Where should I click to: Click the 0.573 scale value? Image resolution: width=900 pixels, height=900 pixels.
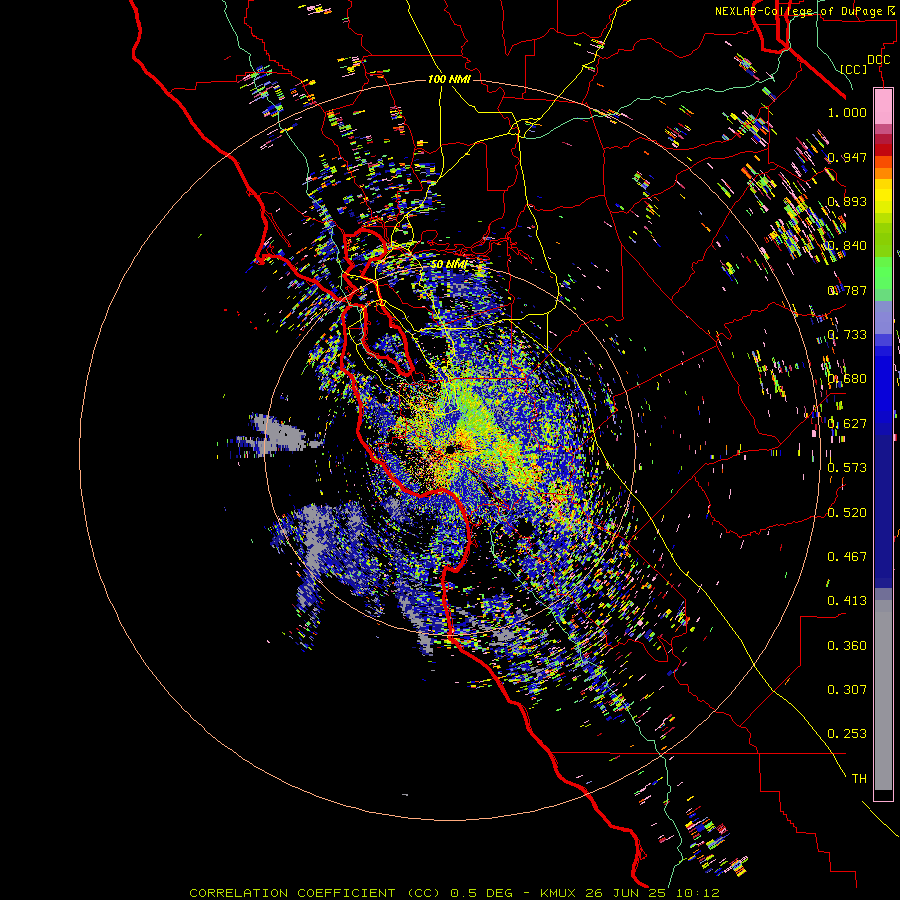point(847,468)
